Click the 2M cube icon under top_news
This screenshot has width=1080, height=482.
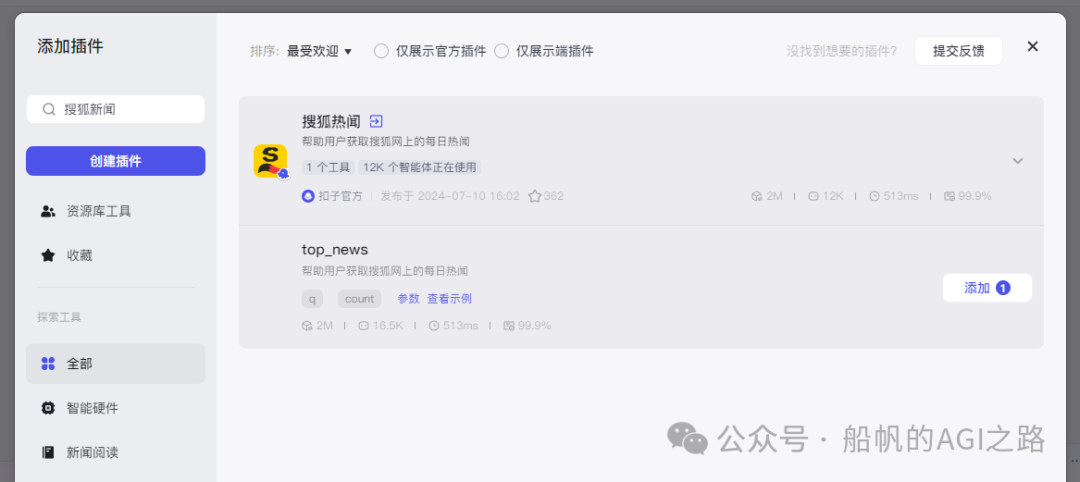pyautogui.click(x=307, y=326)
